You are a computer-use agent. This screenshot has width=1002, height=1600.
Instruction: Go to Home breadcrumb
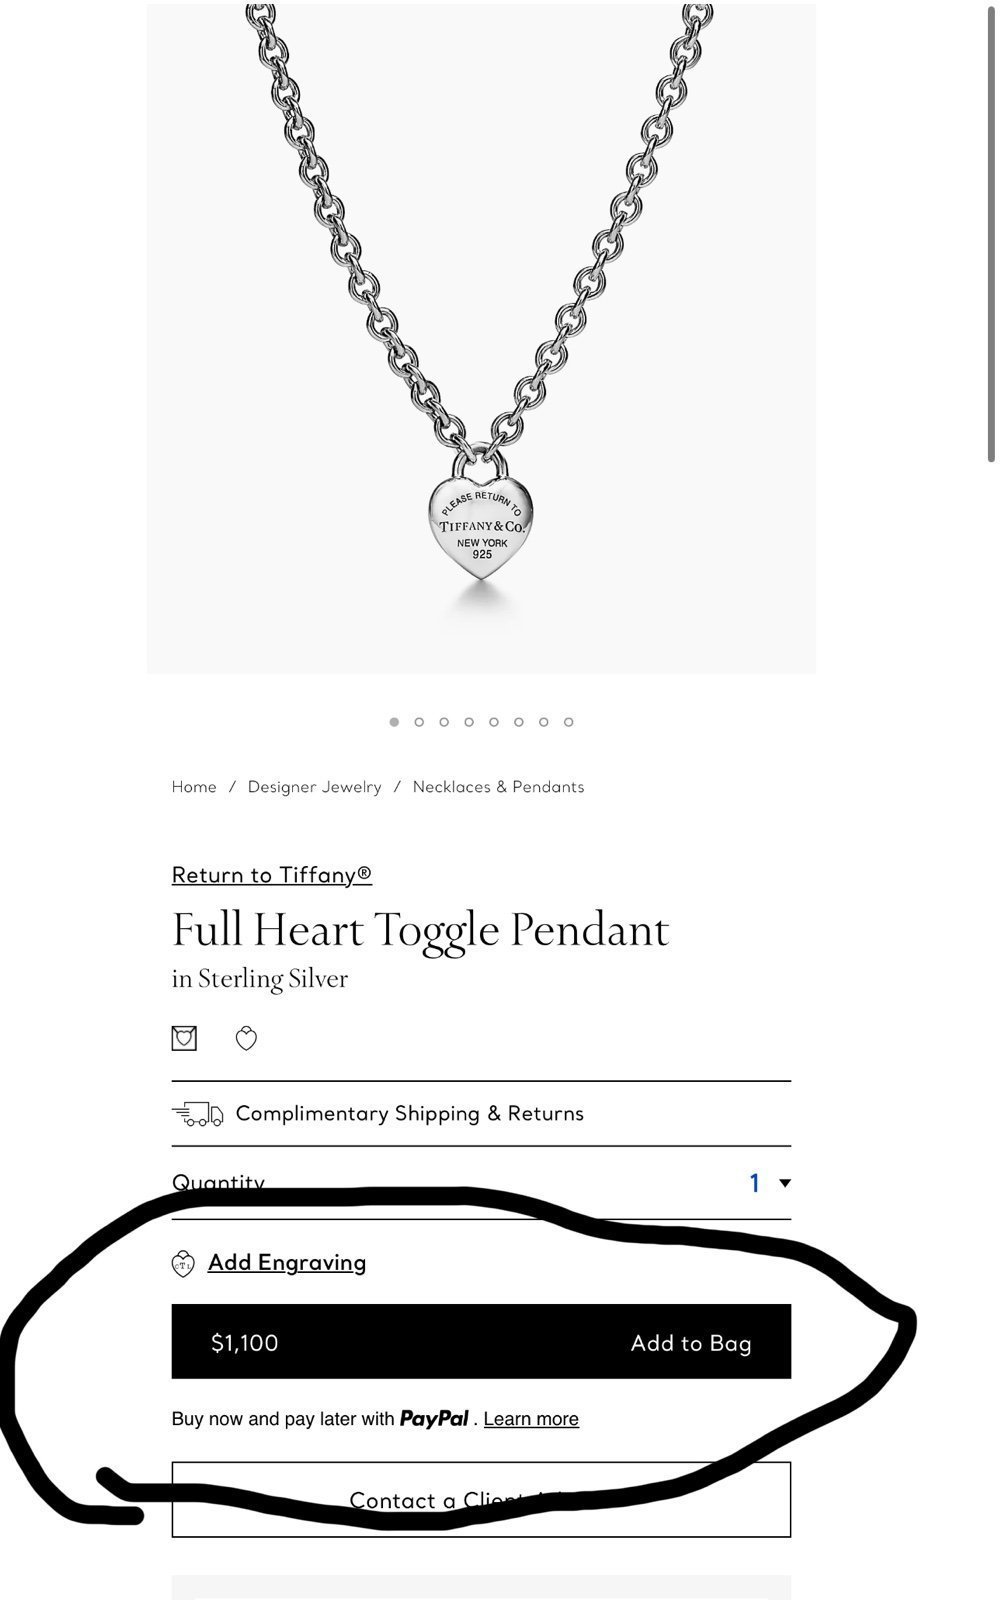(x=194, y=787)
